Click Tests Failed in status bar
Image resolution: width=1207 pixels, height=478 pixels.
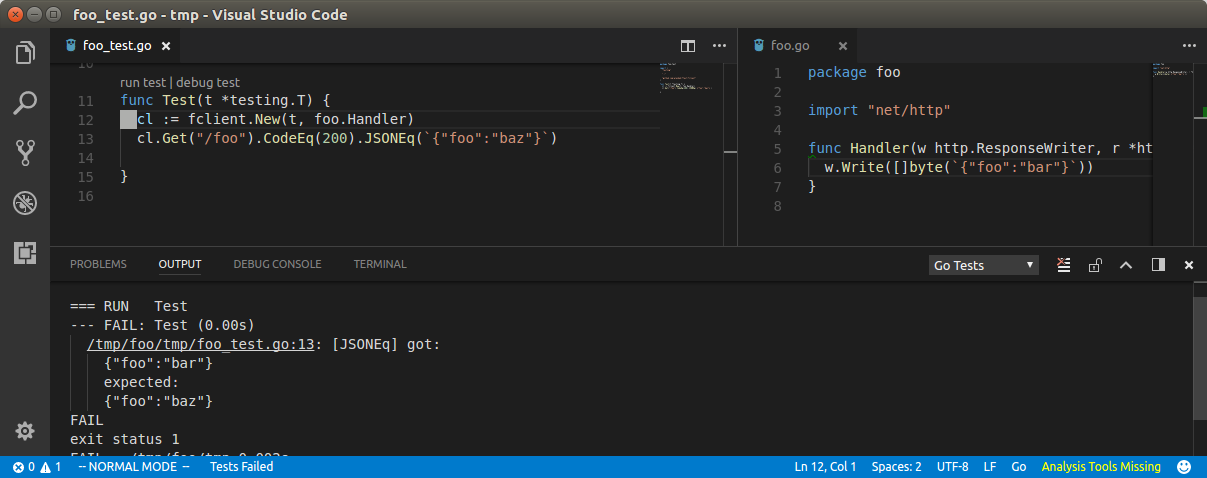point(241,467)
